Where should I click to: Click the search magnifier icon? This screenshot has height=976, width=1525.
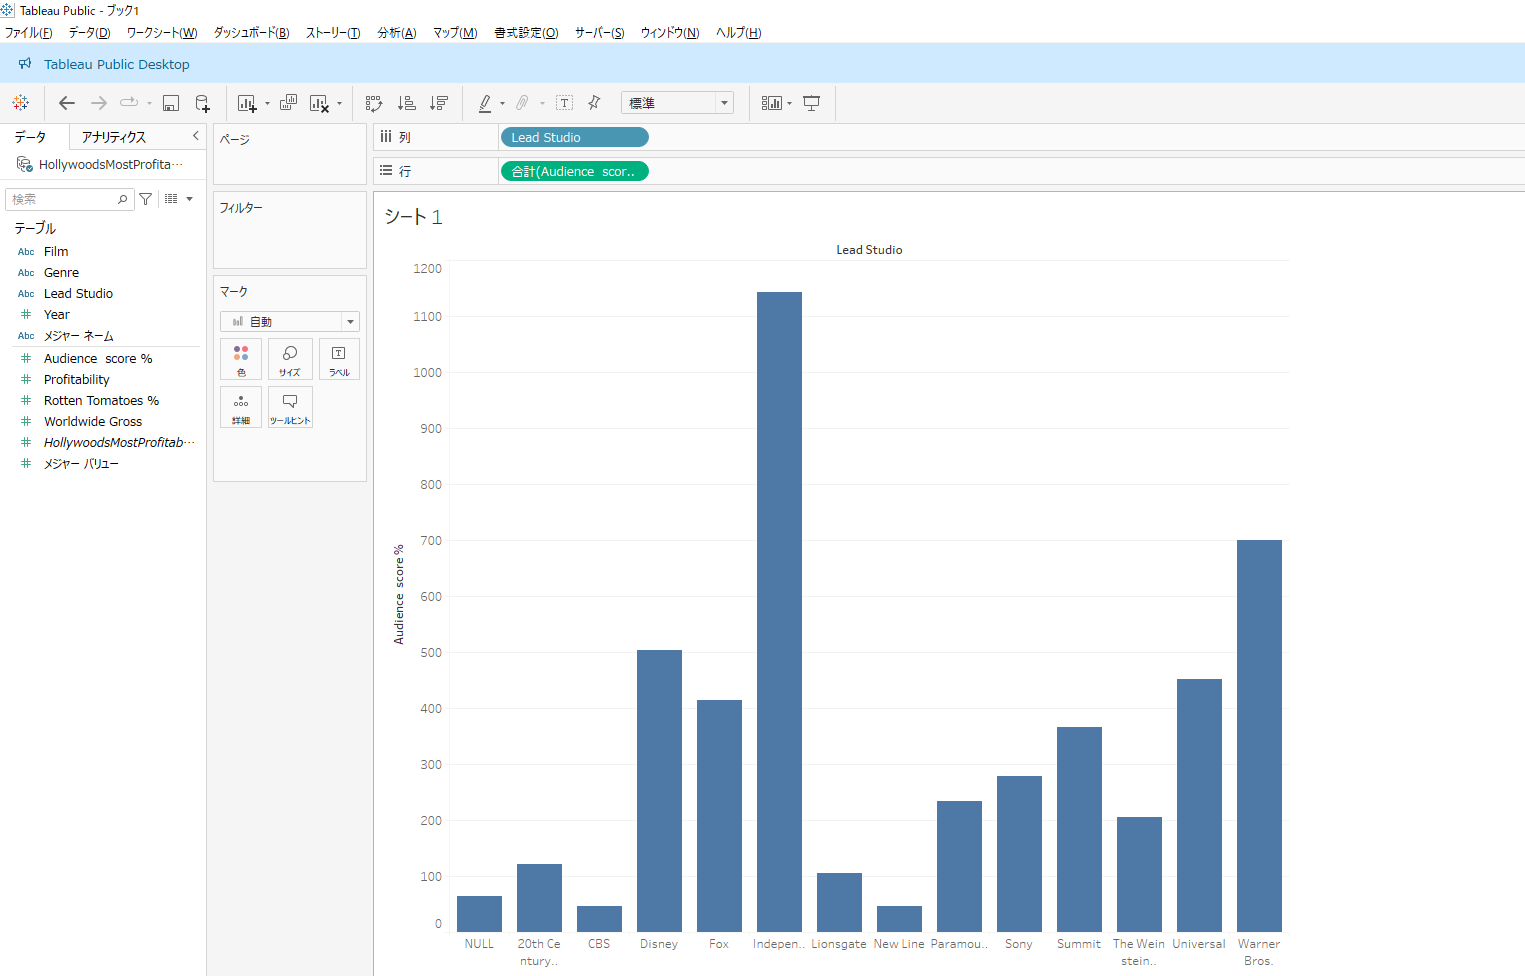[123, 199]
